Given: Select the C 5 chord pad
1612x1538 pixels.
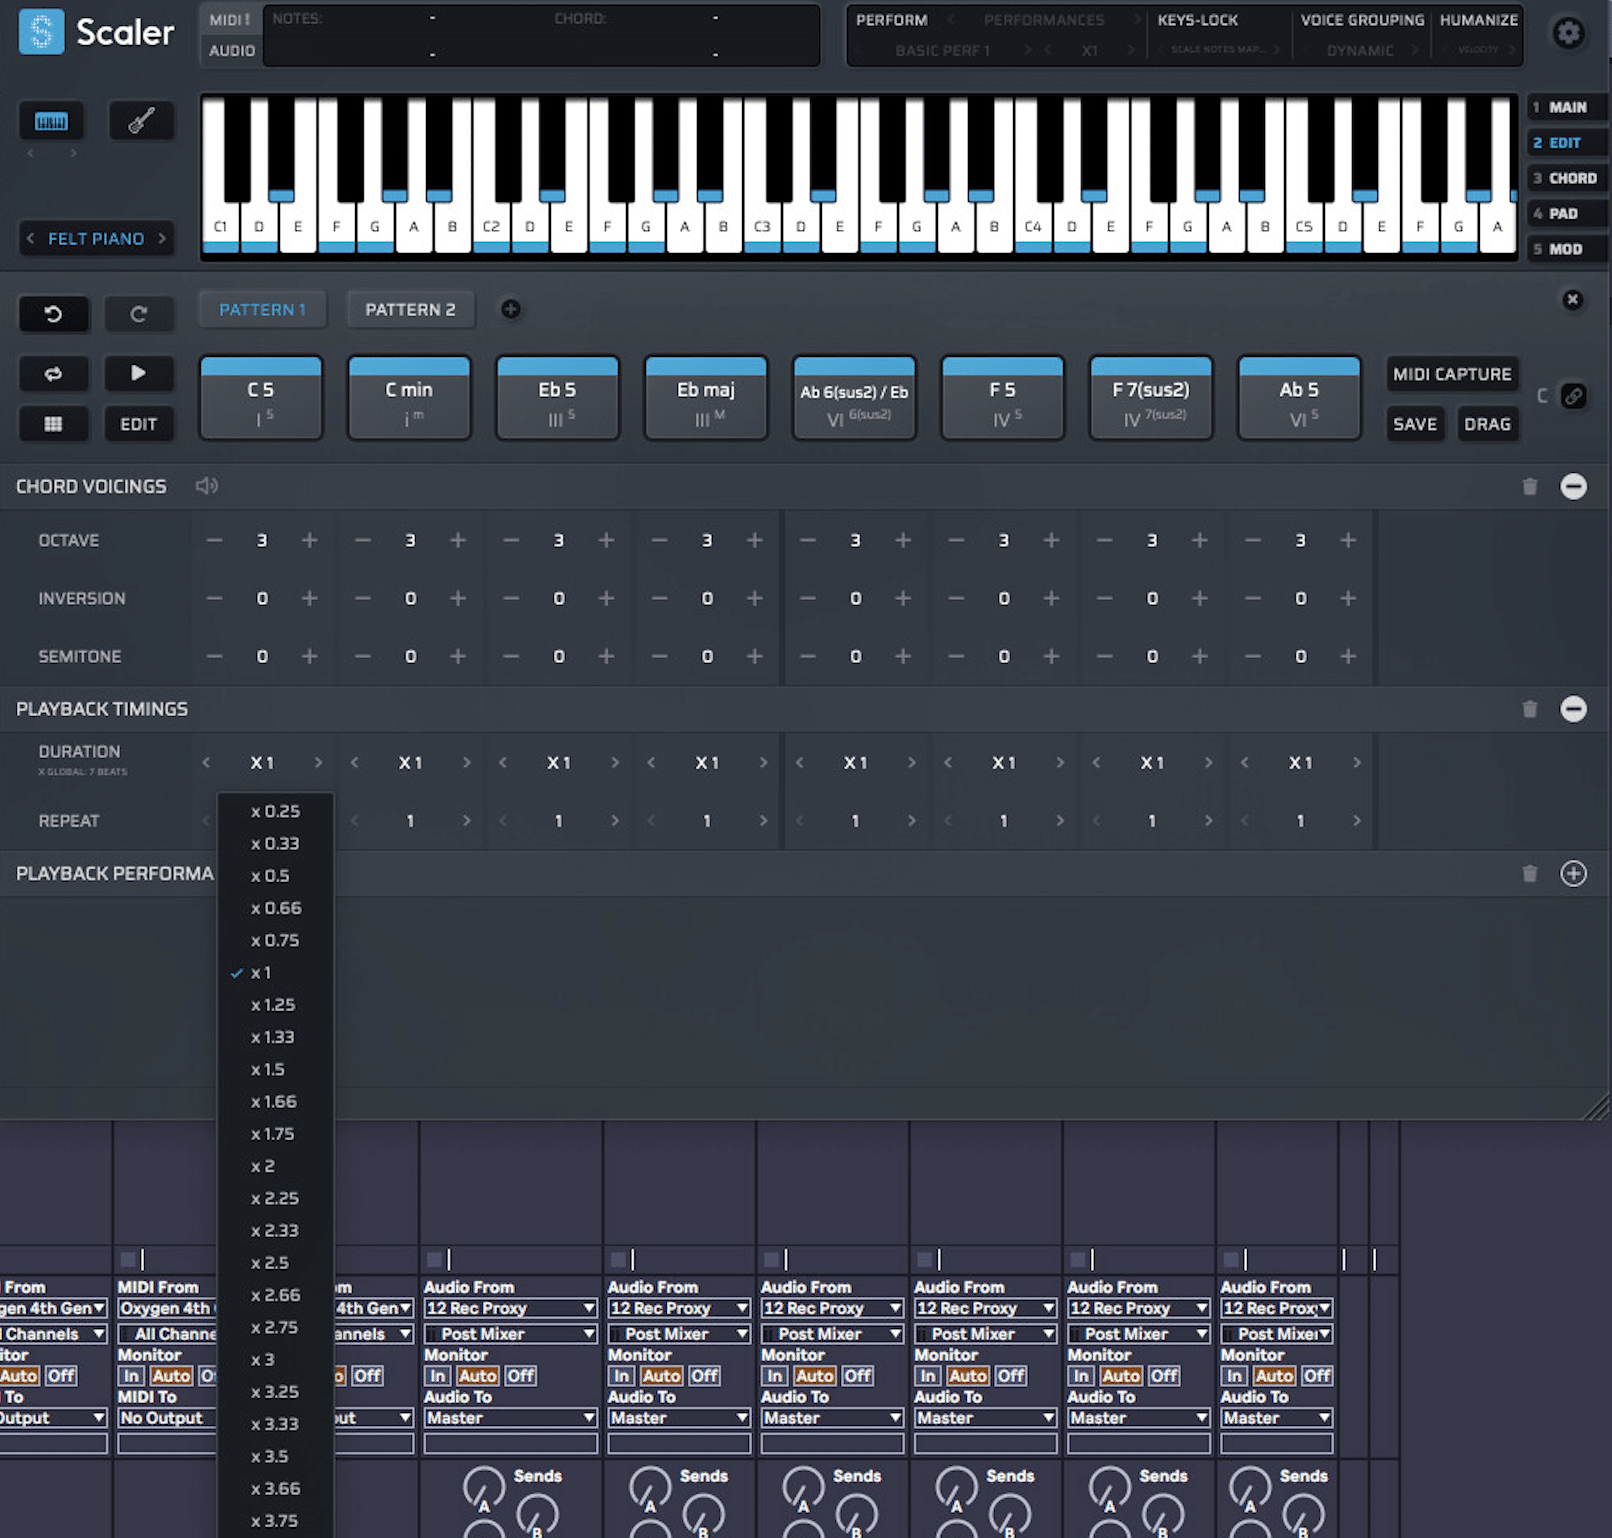Looking at the screenshot, I should 261,398.
